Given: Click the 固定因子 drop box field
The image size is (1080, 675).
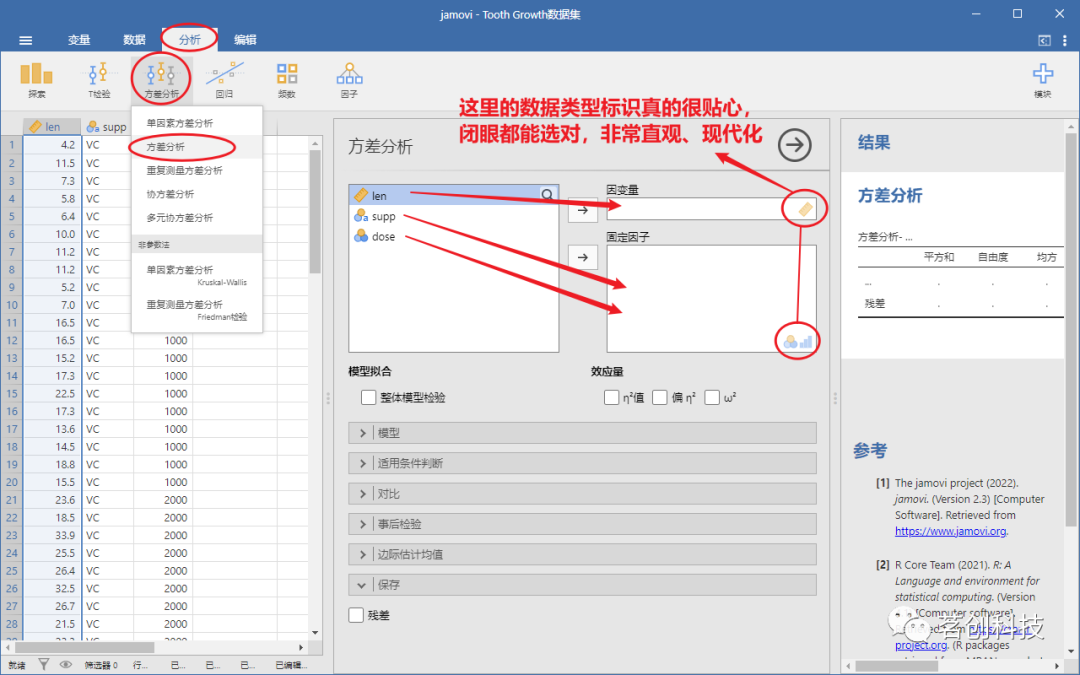Looking at the screenshot, I should click(712, 299).
